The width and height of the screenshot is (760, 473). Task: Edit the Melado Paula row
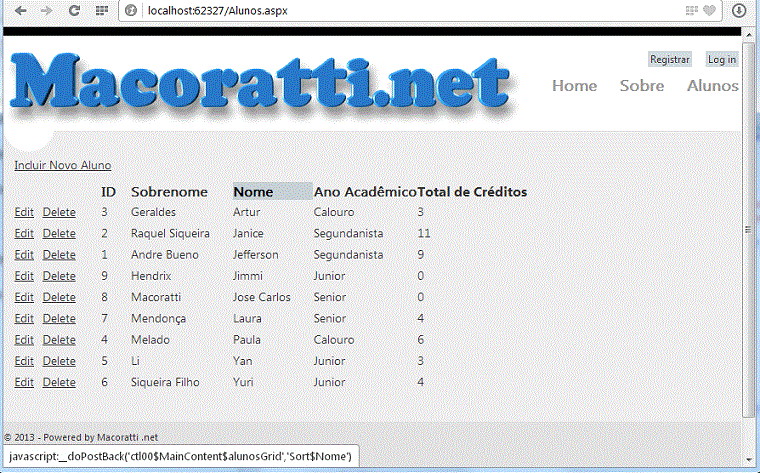pos(24,340)
